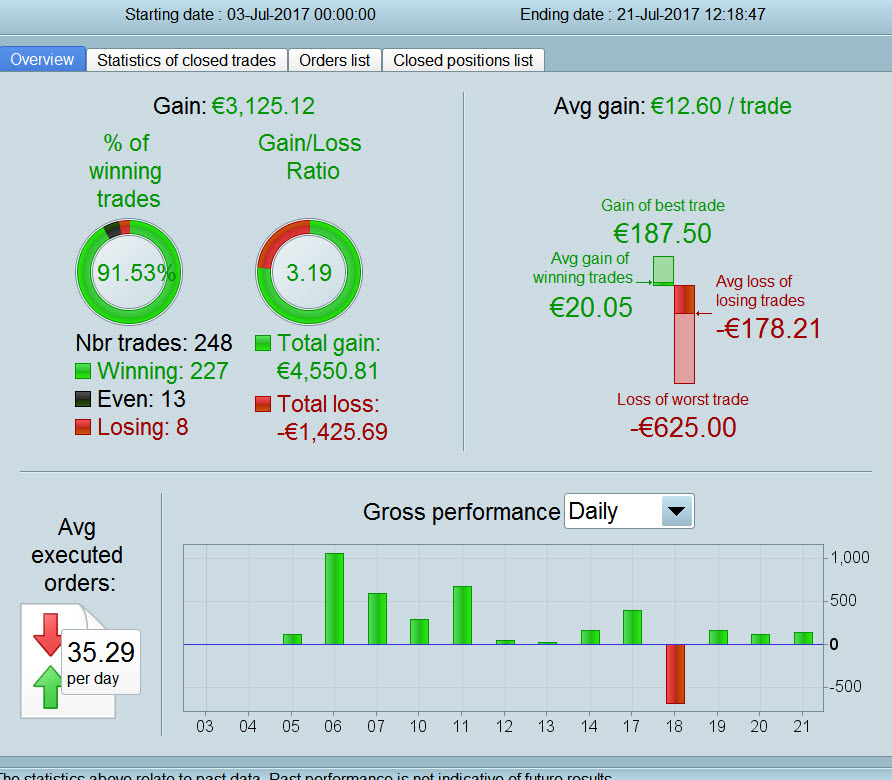Open the Closed positions list tab
Viewport: 892px width, 780px height.
[463, 60]
